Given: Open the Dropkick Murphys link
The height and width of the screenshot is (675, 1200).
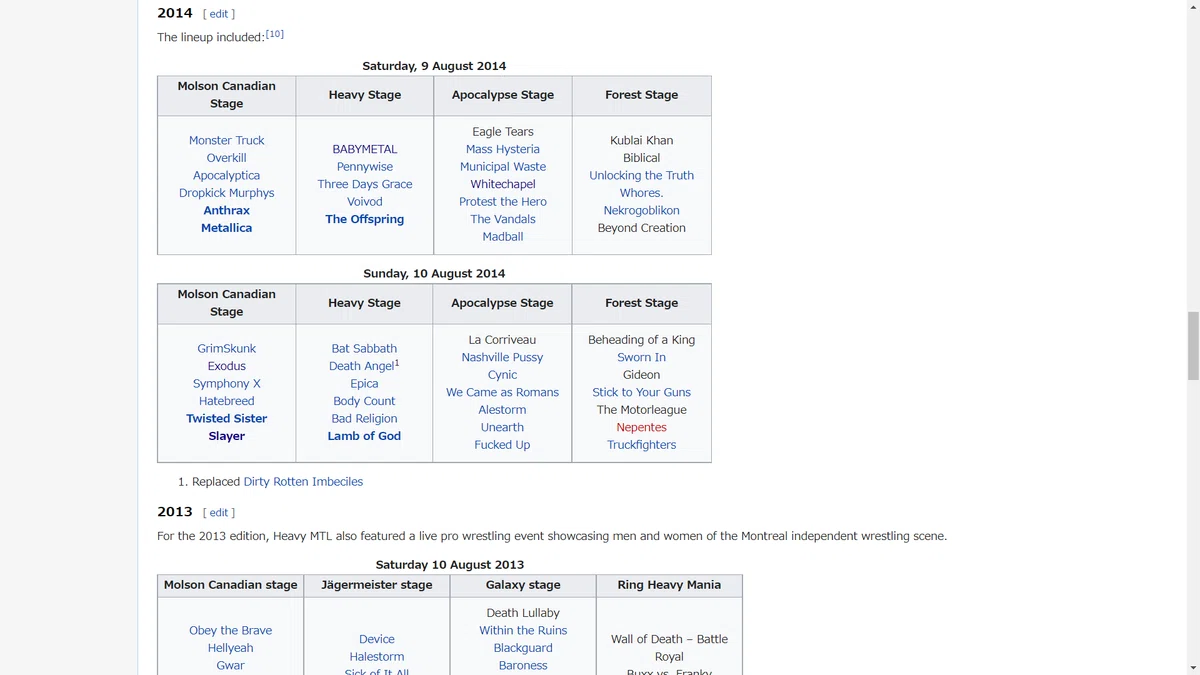Looking at the screenshot, I should 227,193.
